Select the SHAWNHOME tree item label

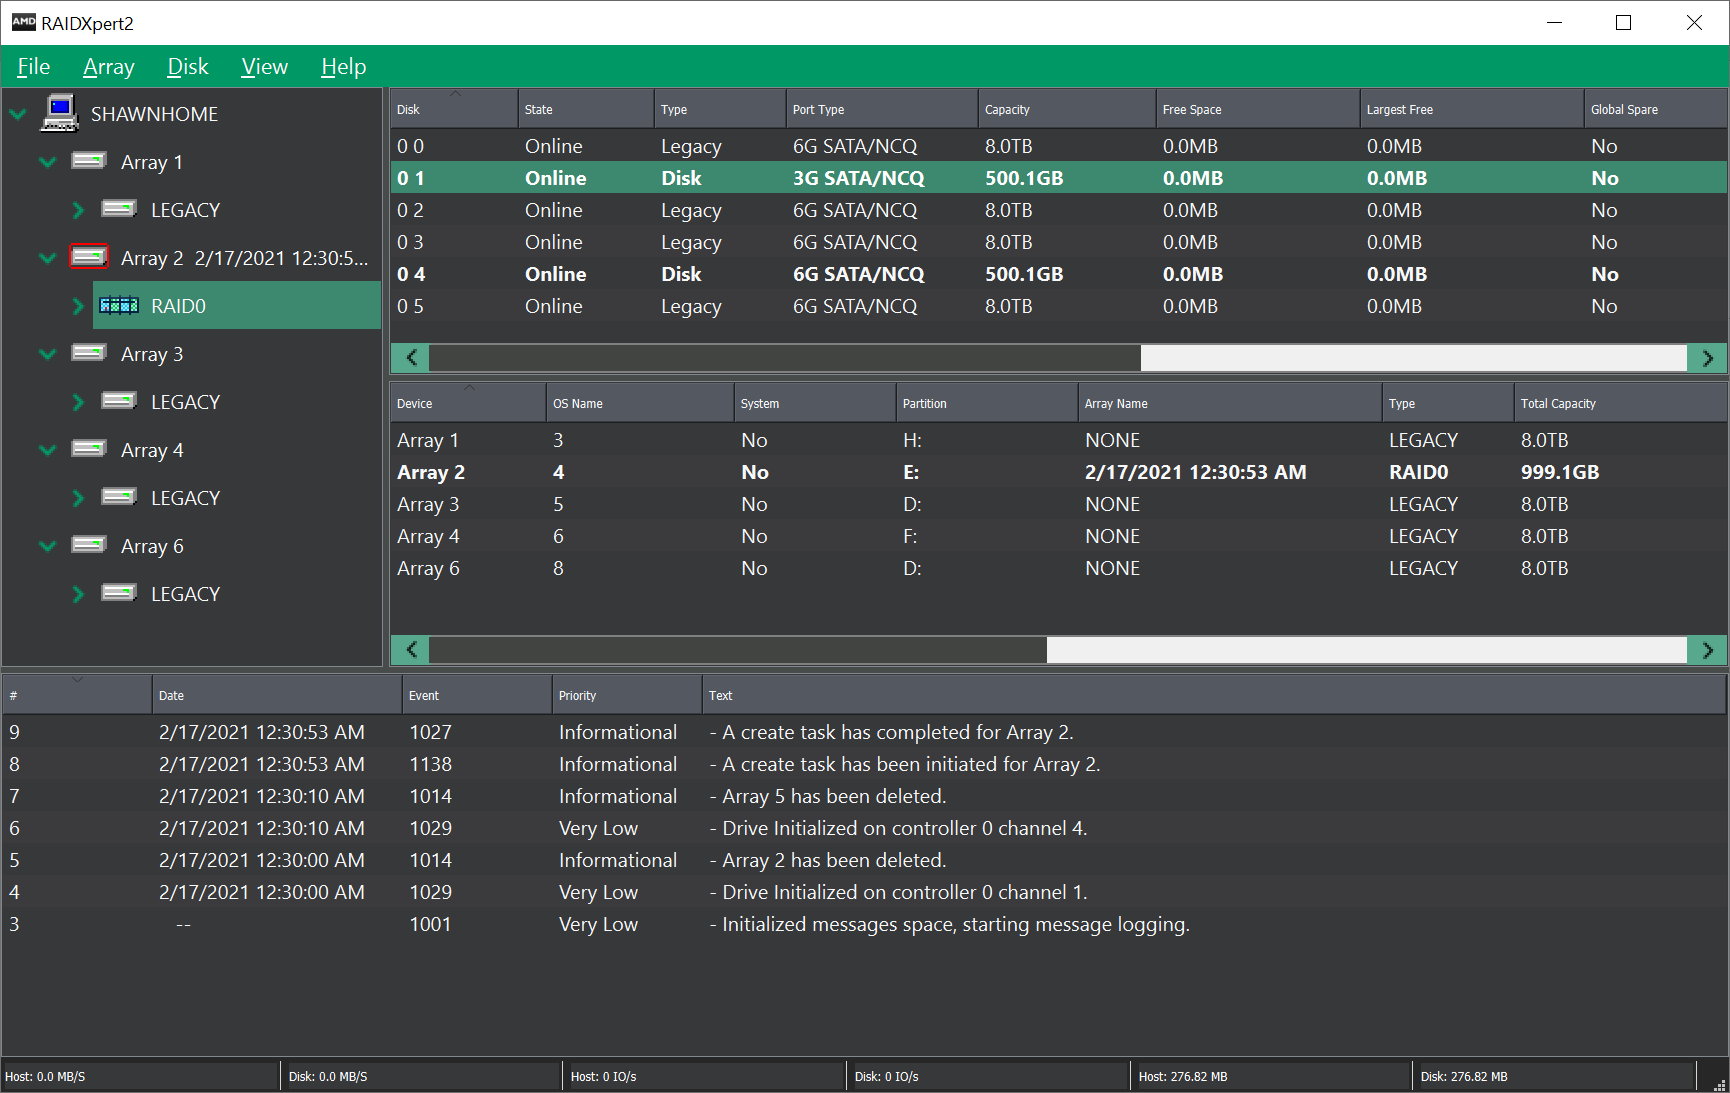pyautogui.click(x=154, y=114)
